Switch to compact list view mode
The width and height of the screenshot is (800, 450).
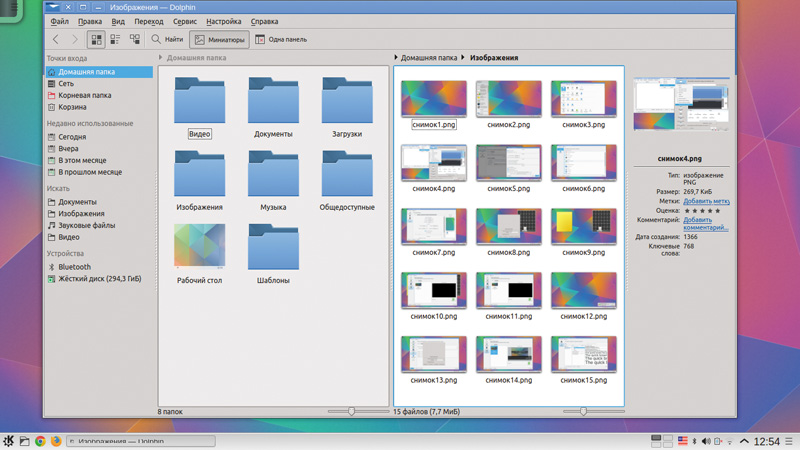click(115, 39)
